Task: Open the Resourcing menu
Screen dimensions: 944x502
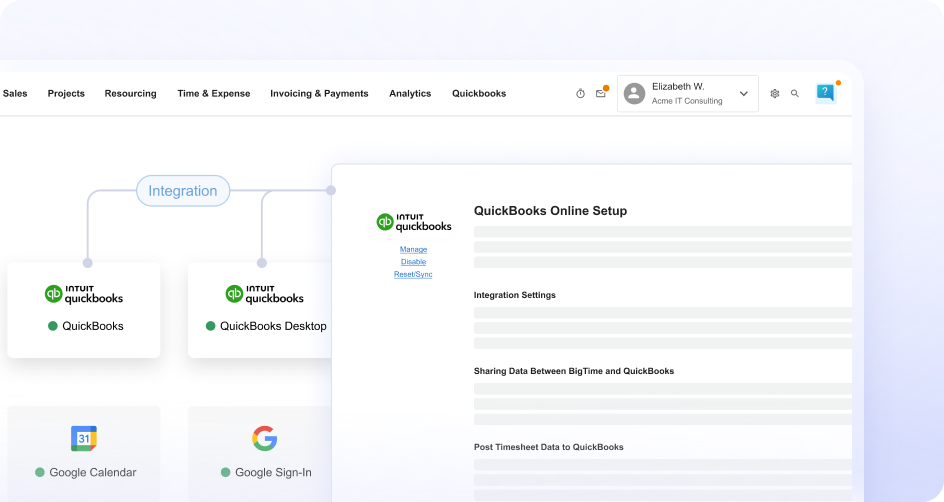Action: click(x=130, y=94)
